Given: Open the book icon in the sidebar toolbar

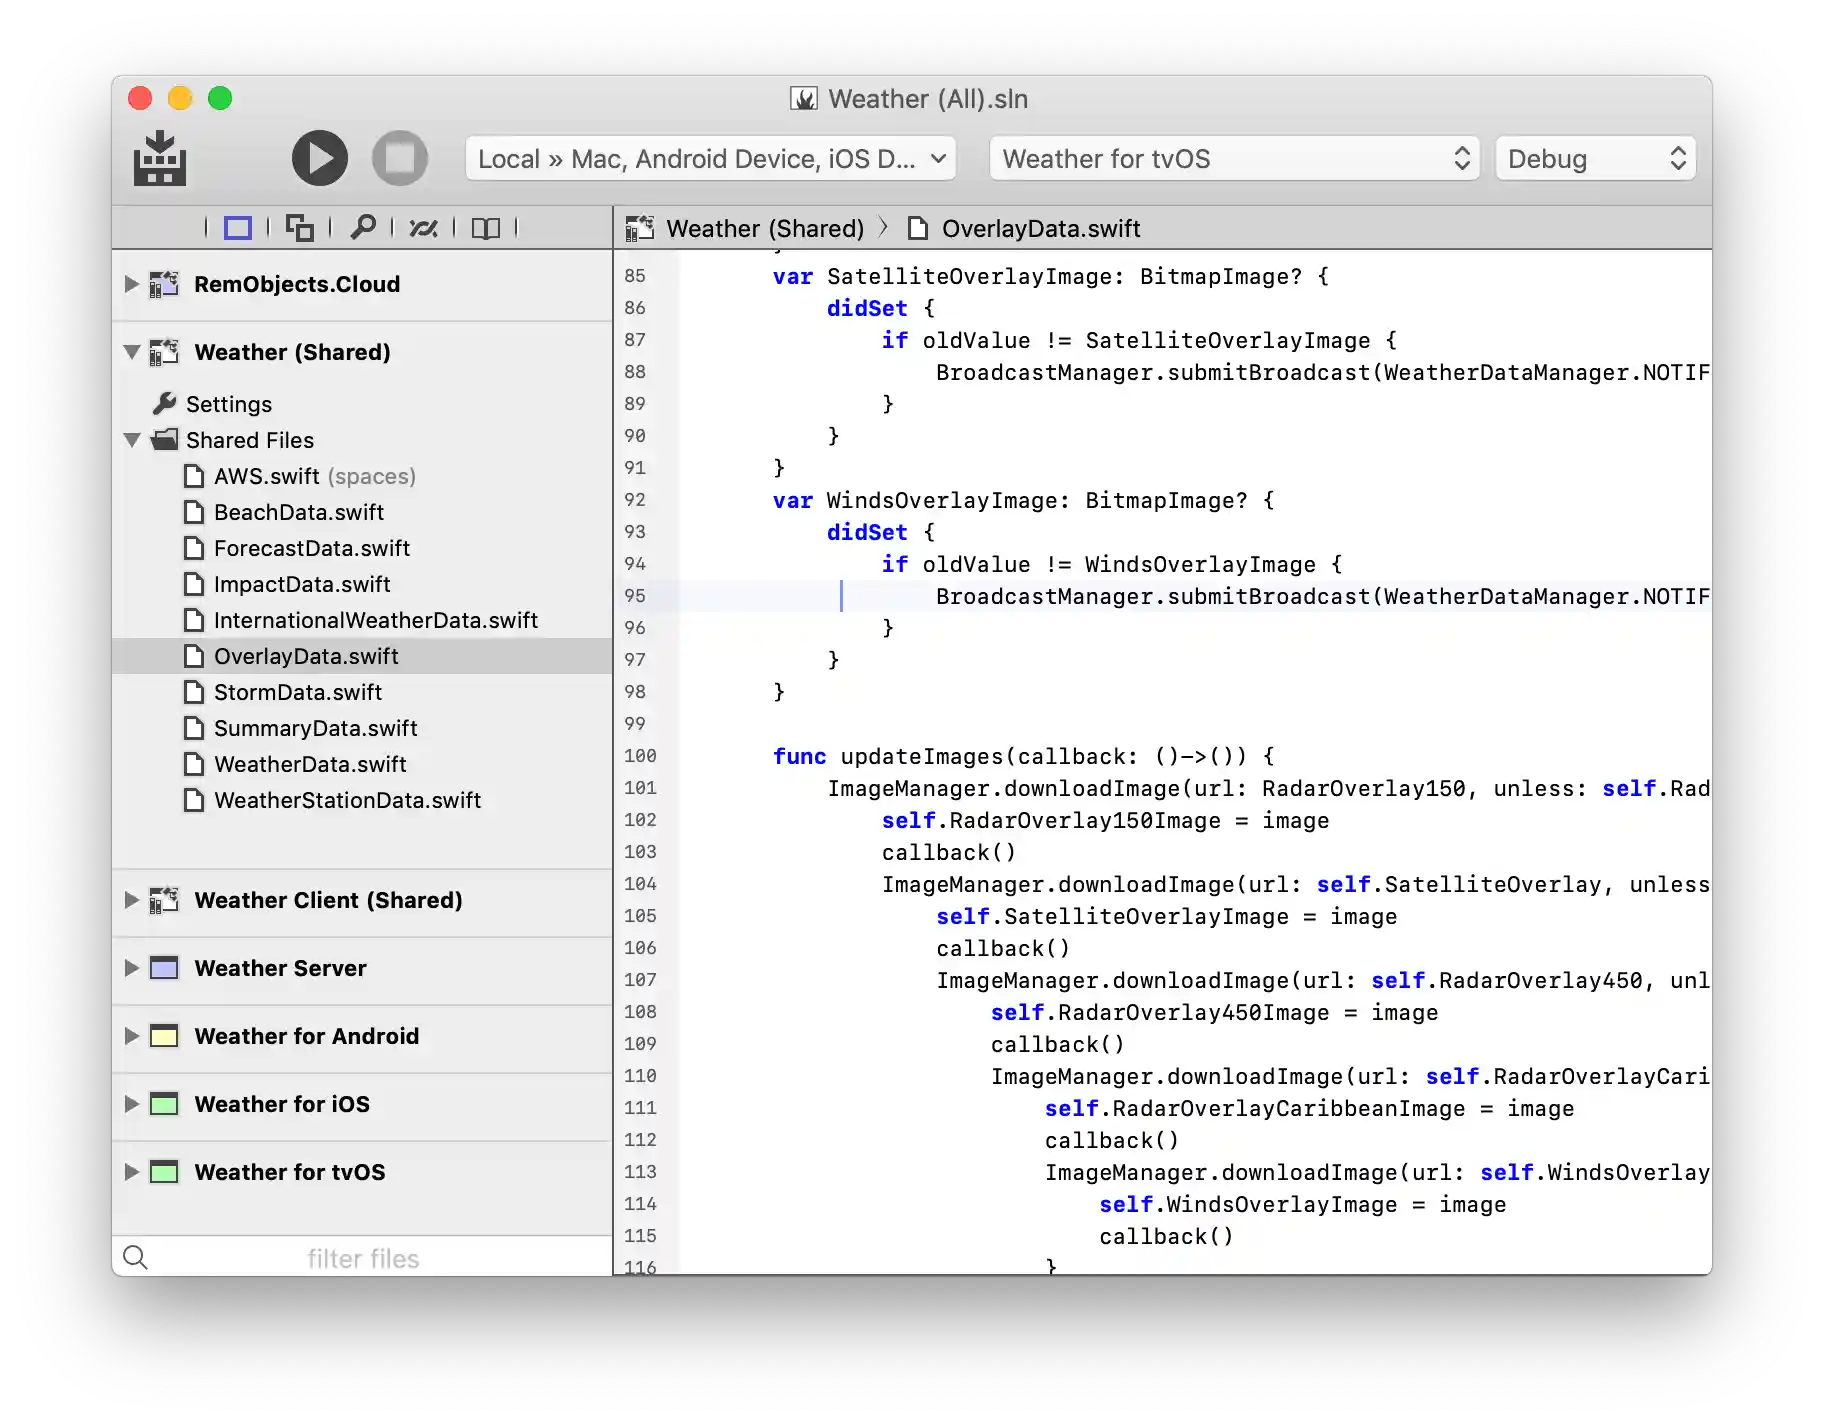Looking at the screenshot, I should [x=486, y=228].
